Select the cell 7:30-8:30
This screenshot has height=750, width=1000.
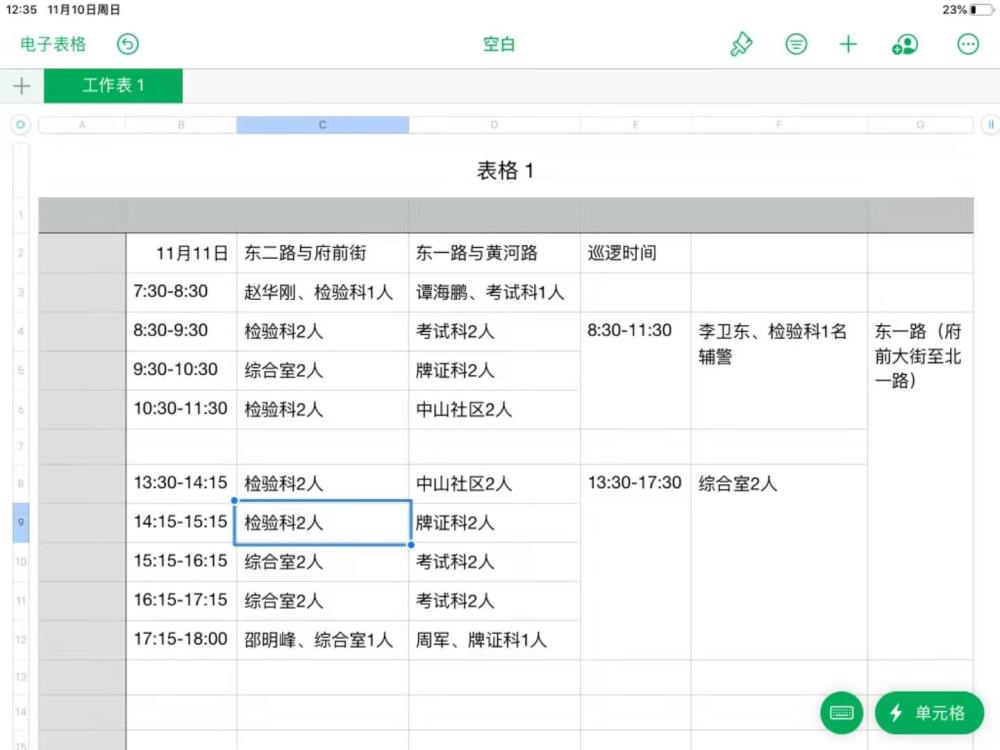[x=181, y=292]
